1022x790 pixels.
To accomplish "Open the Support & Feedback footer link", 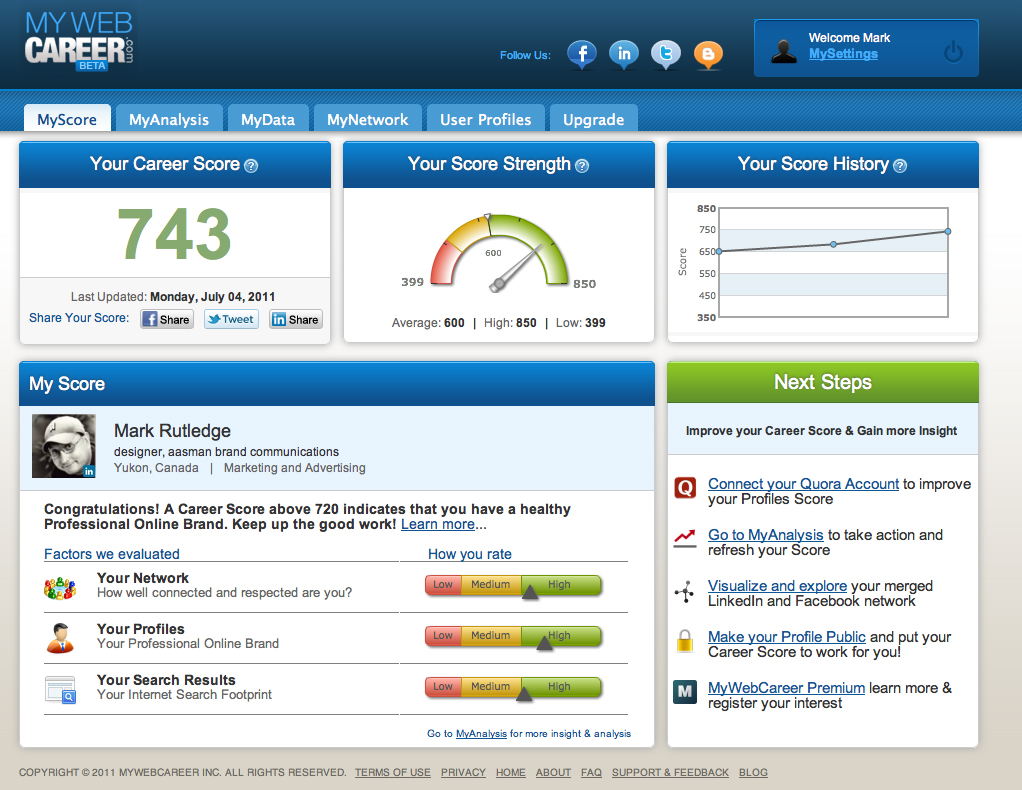I will pyautogui.click(x=670, y=772).
